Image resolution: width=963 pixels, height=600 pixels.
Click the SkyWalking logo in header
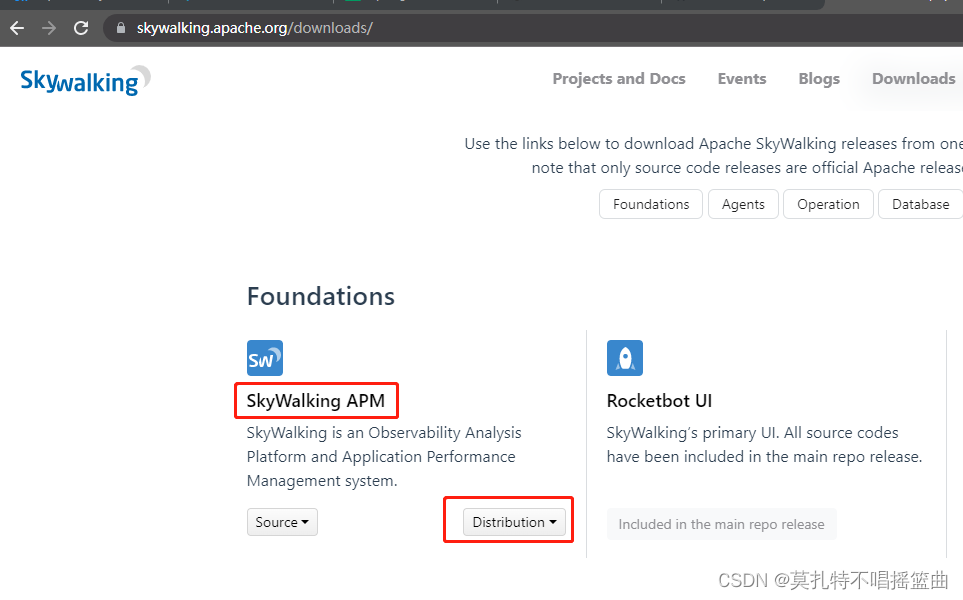coord(85,80)
